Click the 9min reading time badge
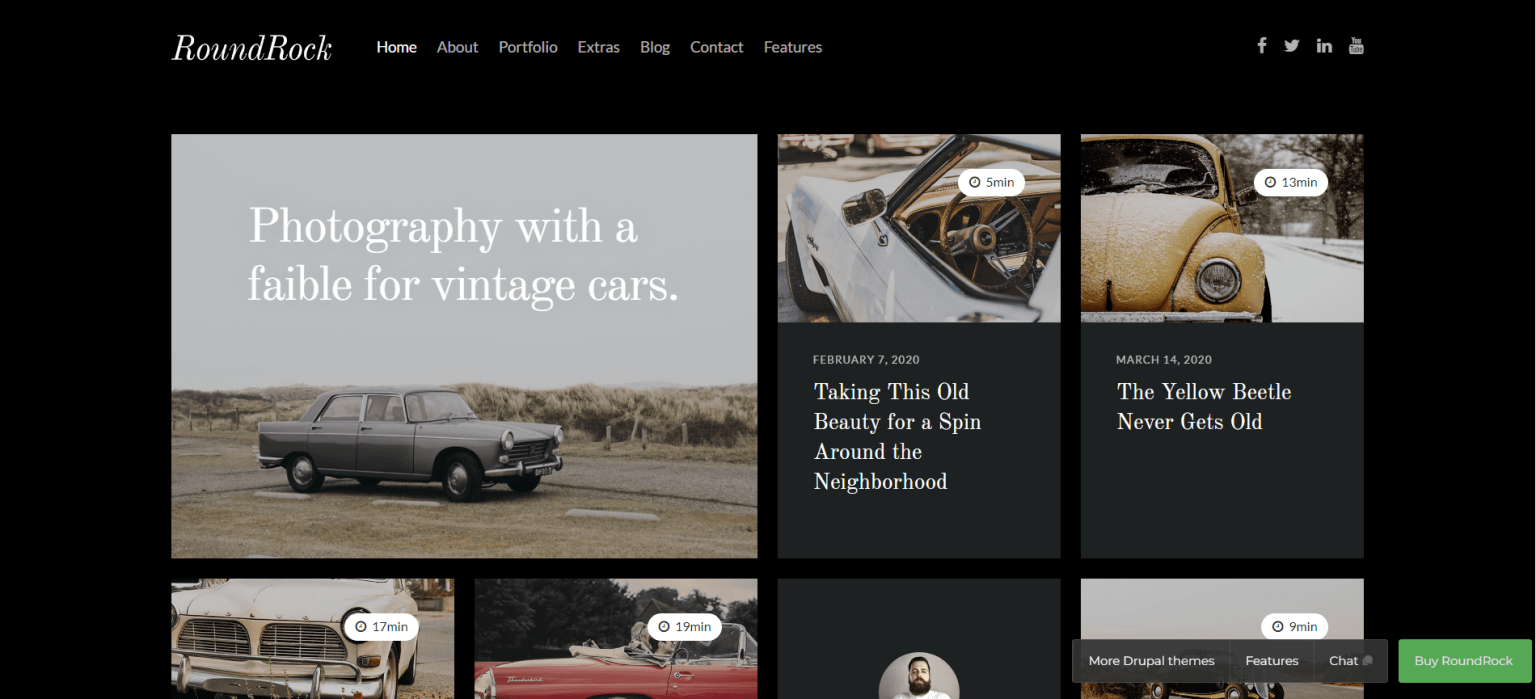Image resolution: width=1536 pixels, height=699 pixels. pyautogui.click(x=1294, y=626)
